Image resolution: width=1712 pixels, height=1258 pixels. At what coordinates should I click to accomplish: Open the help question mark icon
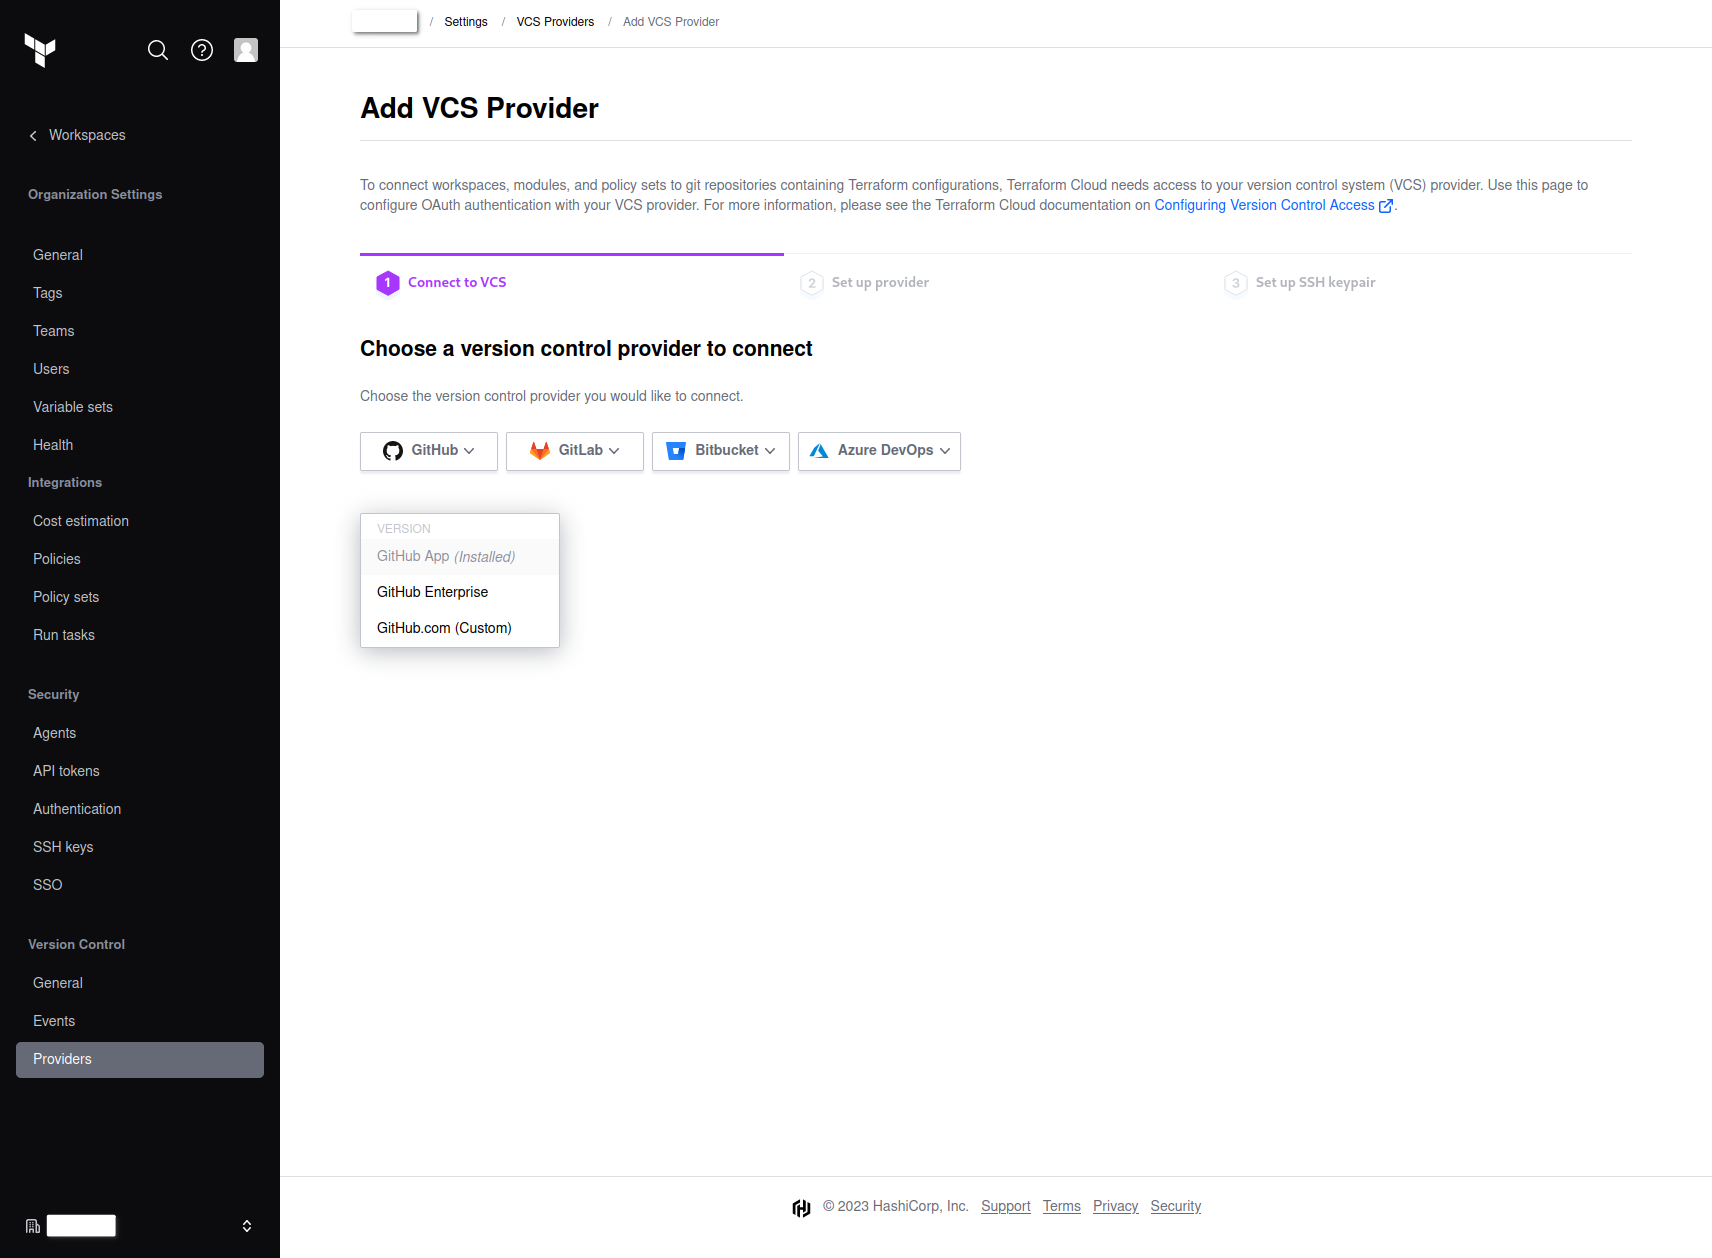[202, 50]
